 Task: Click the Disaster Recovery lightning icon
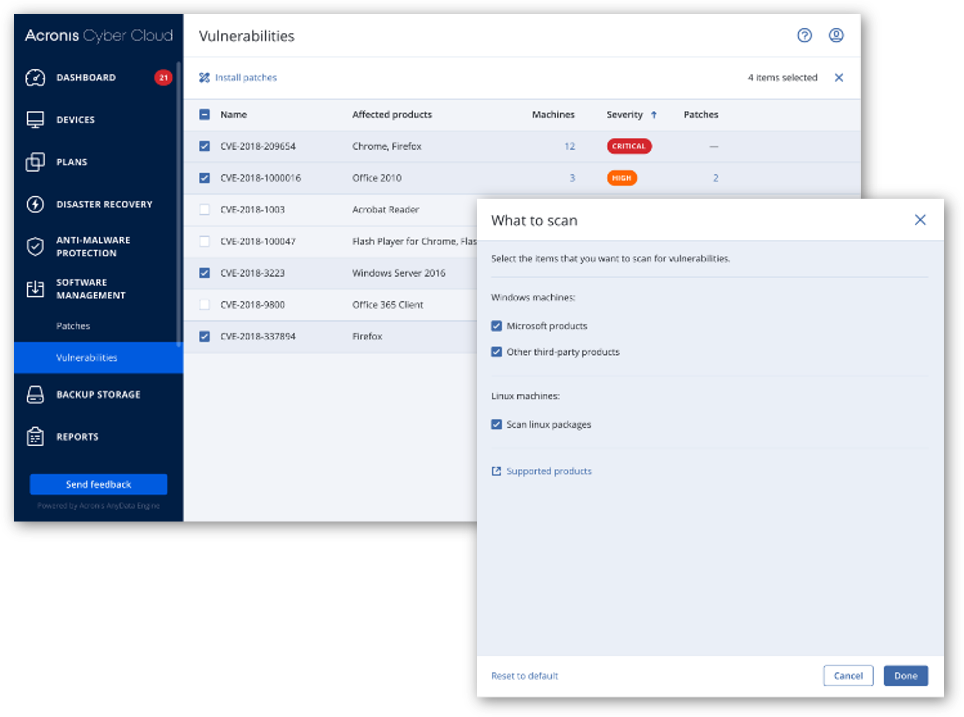click(35, 204)
